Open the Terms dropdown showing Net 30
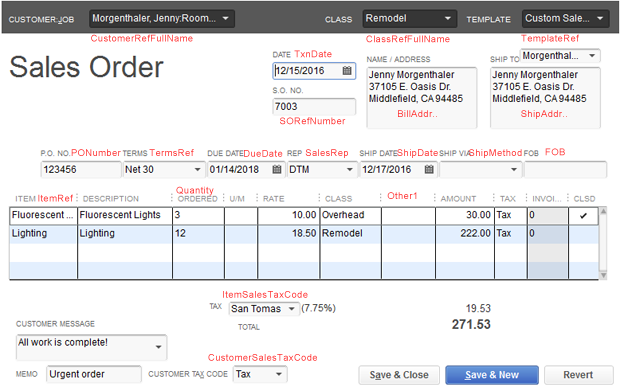The width and height of the screenshot is (620, 387). [197, 170]
